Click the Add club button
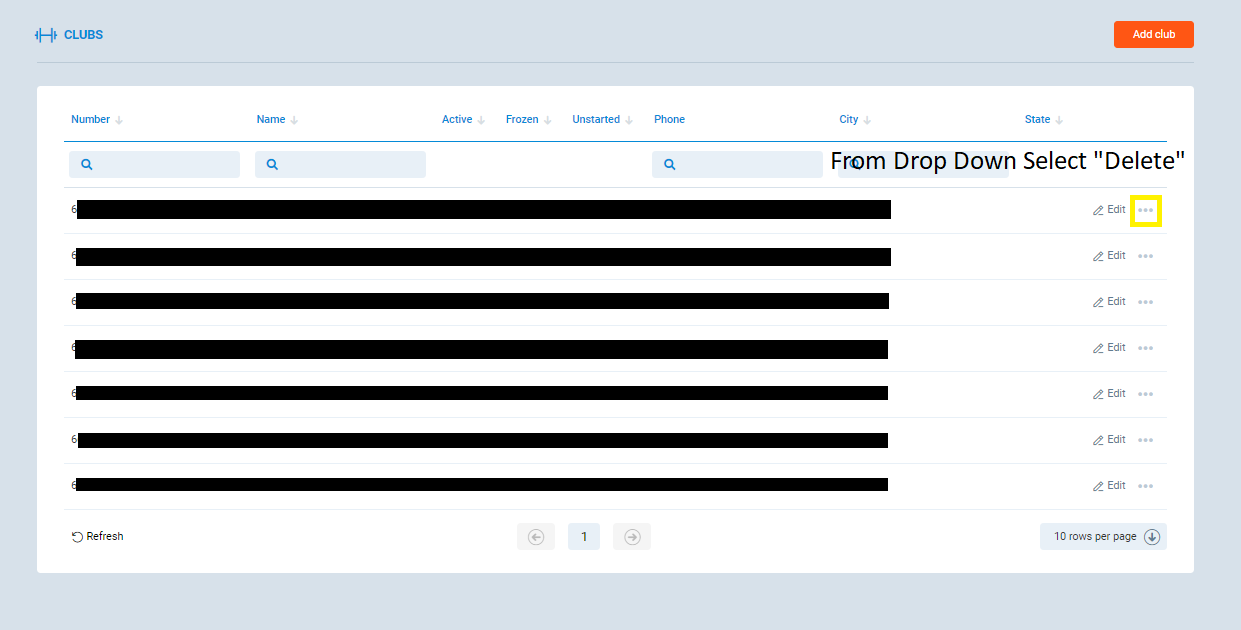Viewport: 1241px width, 630px height. pyautogui.click(x=1153, y=34)
